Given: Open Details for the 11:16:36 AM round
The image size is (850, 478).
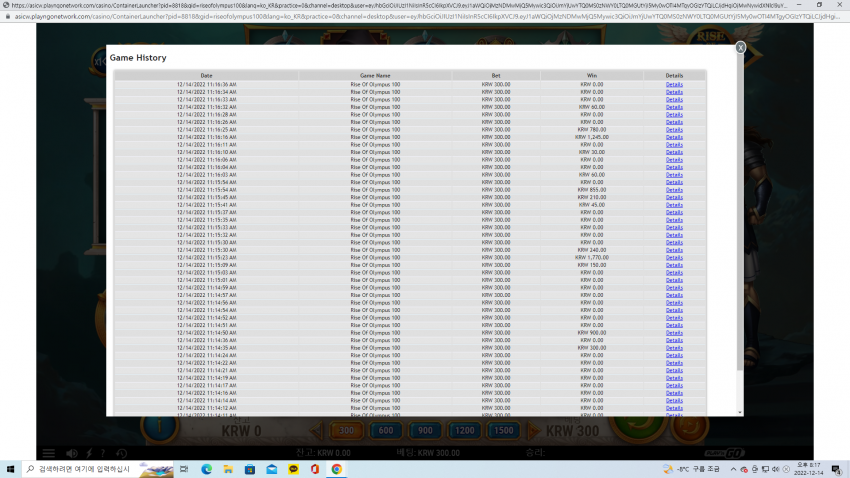Looking at the screenshot, I should coord(674,85).
